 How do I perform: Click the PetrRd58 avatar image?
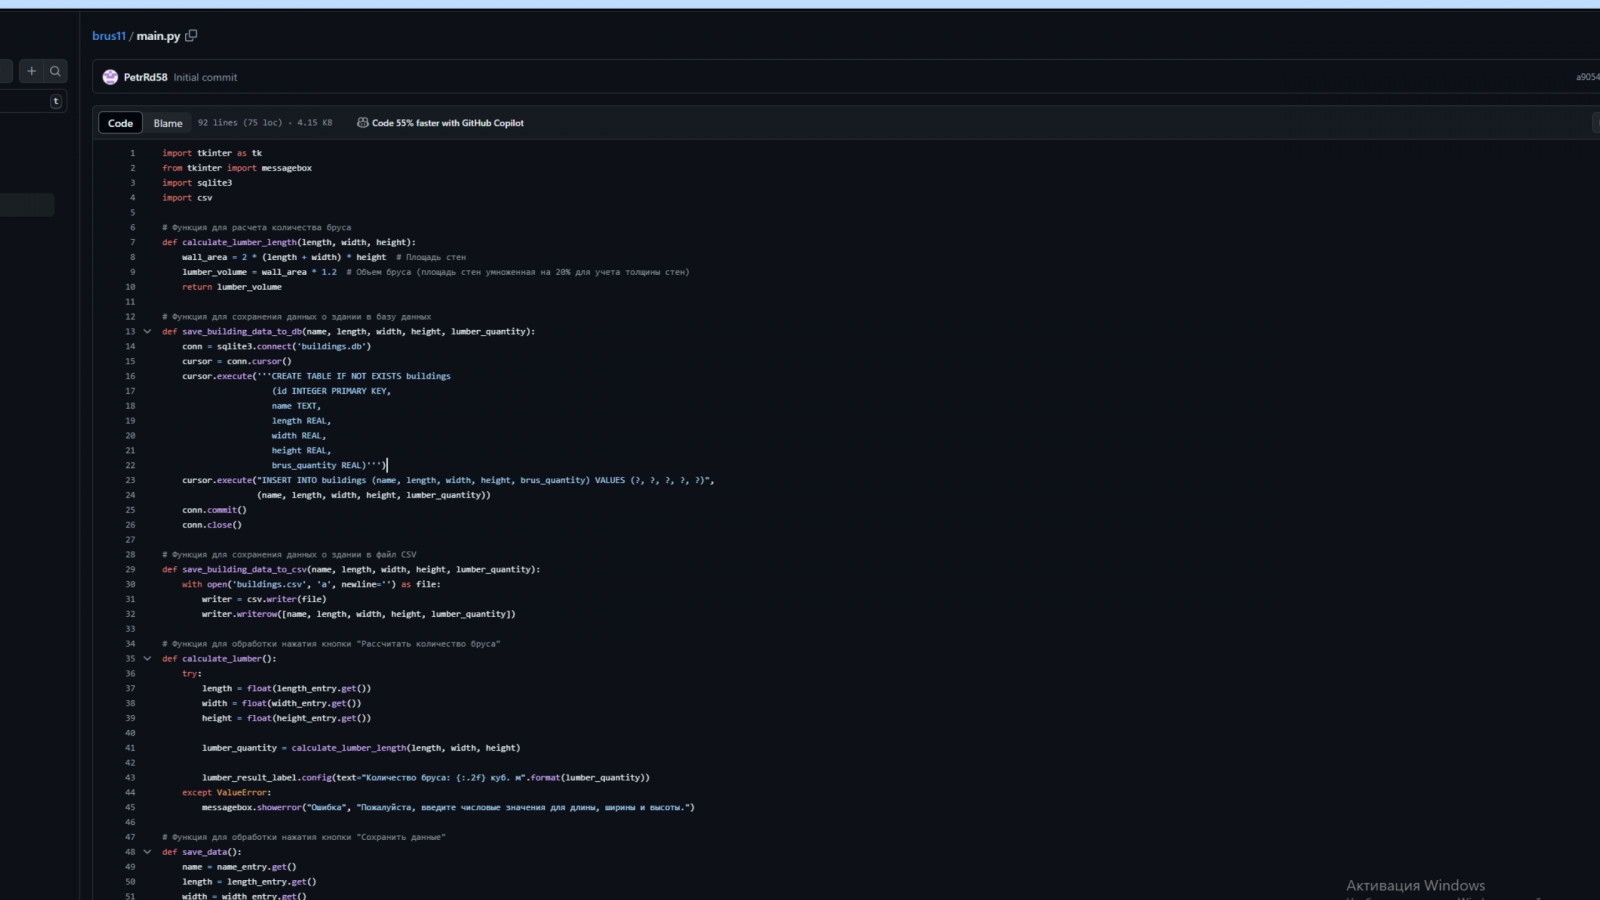coord(110,77)
